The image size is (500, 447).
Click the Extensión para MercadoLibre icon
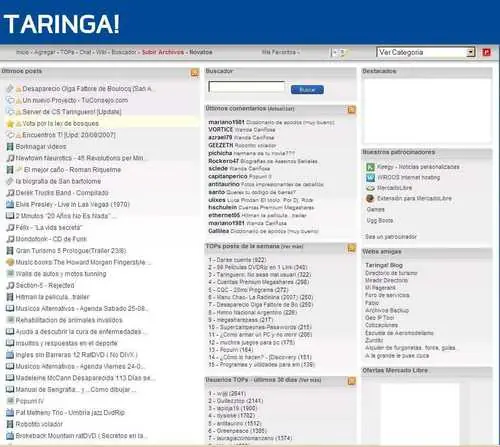coord(370,199)
